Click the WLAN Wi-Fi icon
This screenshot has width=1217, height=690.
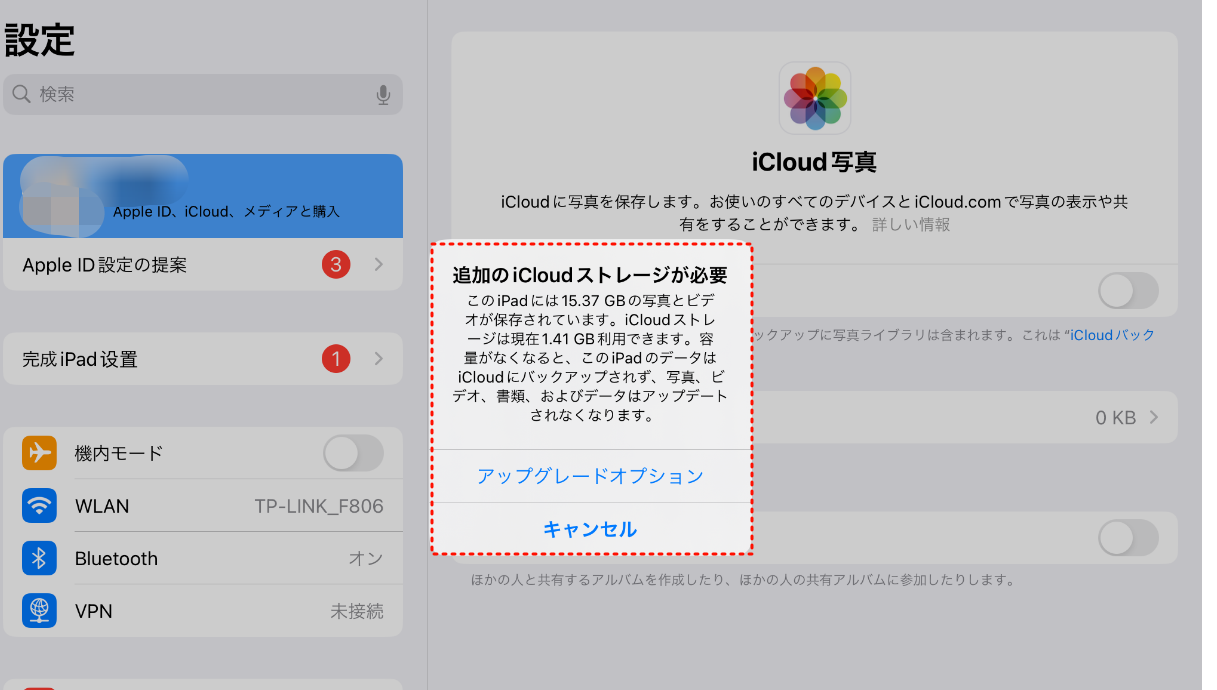coord(39,506)
